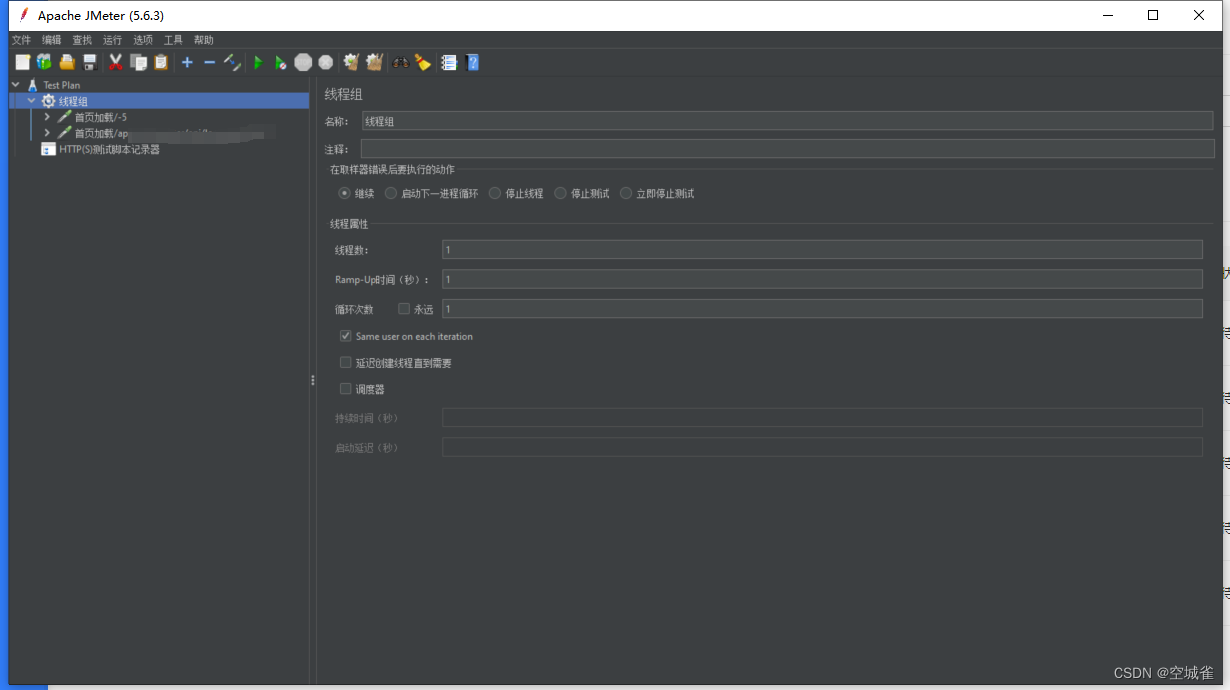This screenshot has height=690, width=1230.
Task: Open the Templates icon in toolbar
Action: pyautogui.click(x=44, y=62)
